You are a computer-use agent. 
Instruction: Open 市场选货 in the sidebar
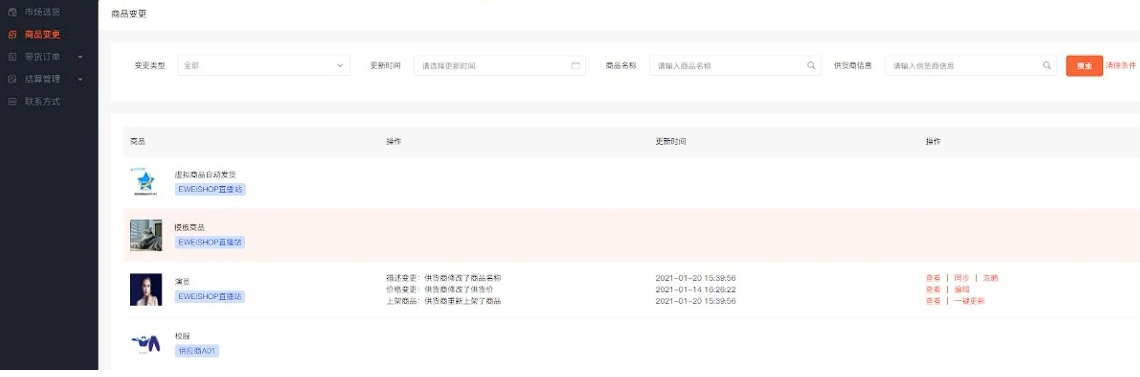click(x=42, y=12)
